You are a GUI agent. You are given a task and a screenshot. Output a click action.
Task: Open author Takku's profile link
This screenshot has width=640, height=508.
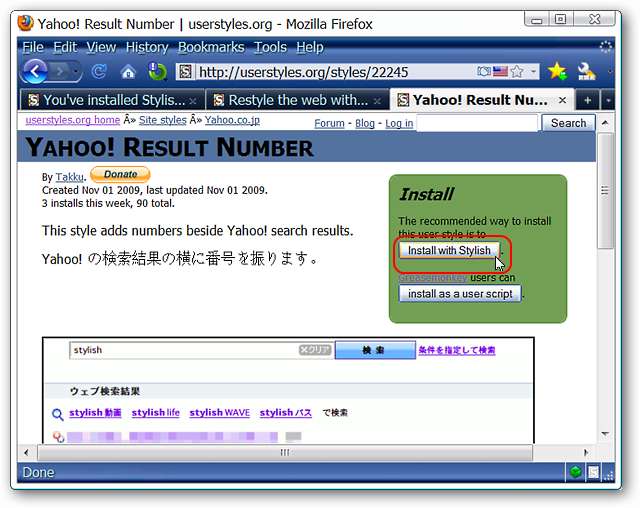tap(69, 177)
